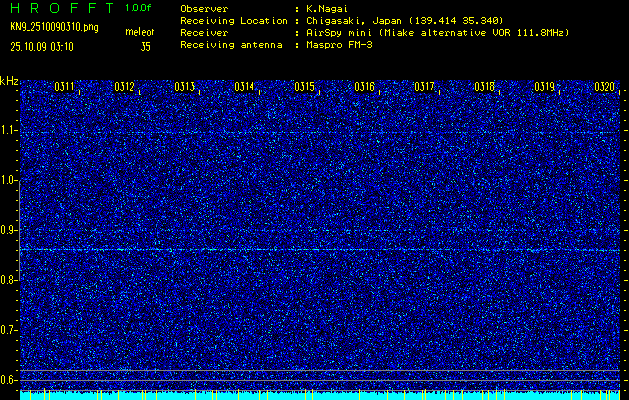
Task: Click the 0.6 frequency axis label
Action: (x=9, y=380)
